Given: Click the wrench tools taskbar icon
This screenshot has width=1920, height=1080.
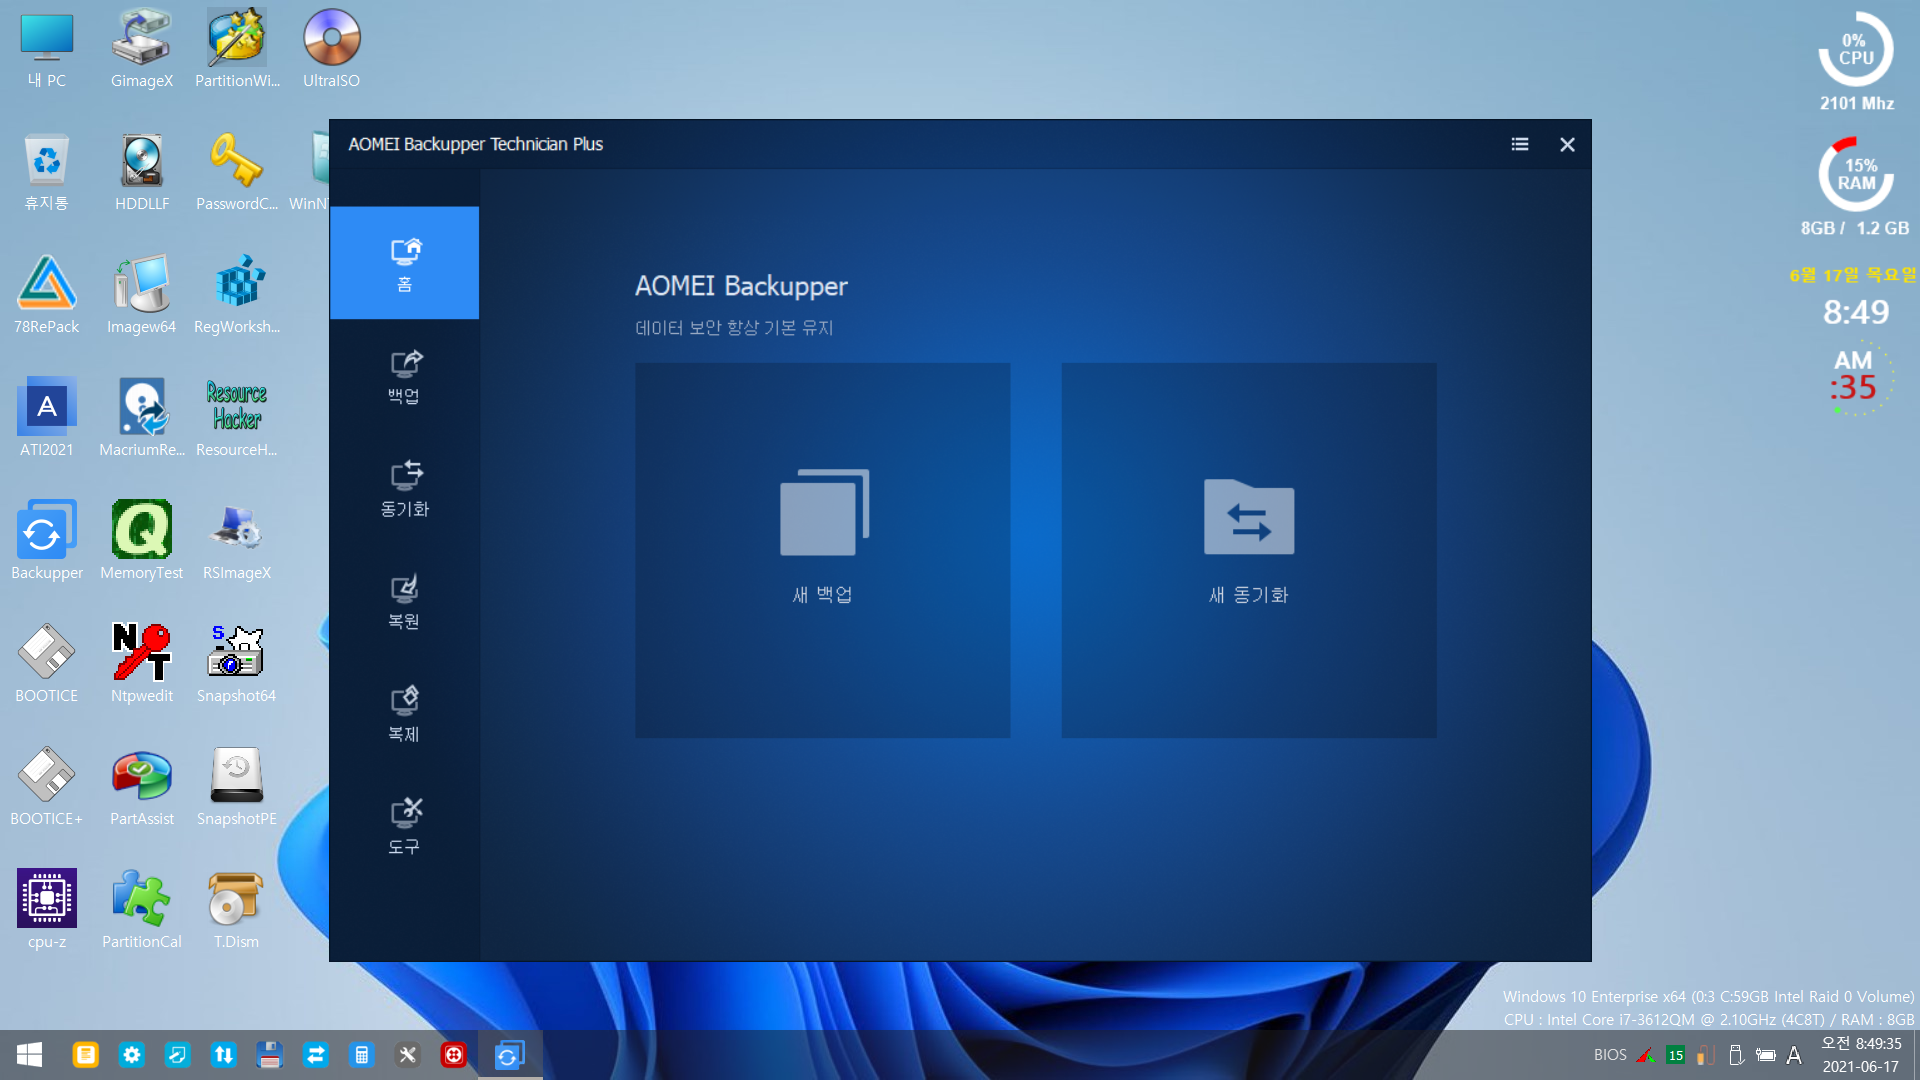Looking at the screenshot, I should click(407, 1055).
